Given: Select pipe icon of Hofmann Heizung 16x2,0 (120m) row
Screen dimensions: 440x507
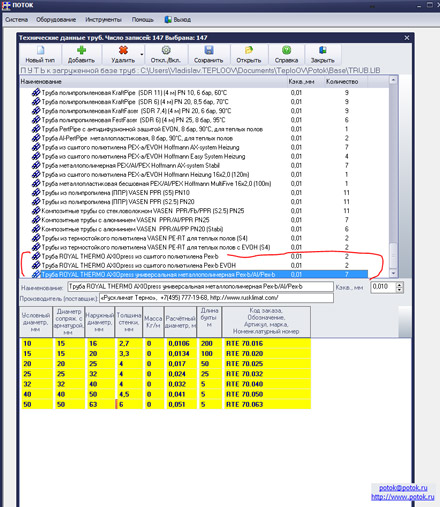Looking at the screenshot, I should tap(36, 174).
